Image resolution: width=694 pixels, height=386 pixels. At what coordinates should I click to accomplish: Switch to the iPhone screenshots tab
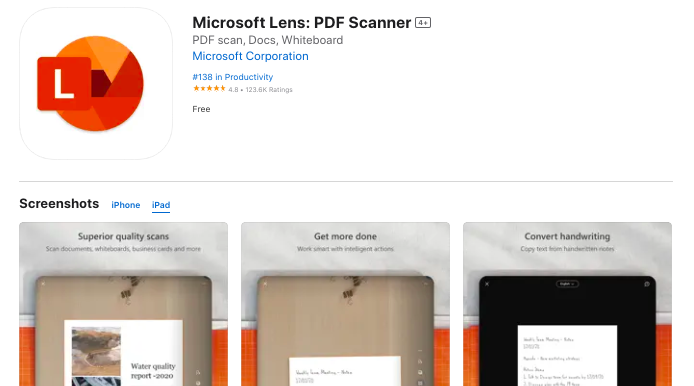click(x=126, y=205)
